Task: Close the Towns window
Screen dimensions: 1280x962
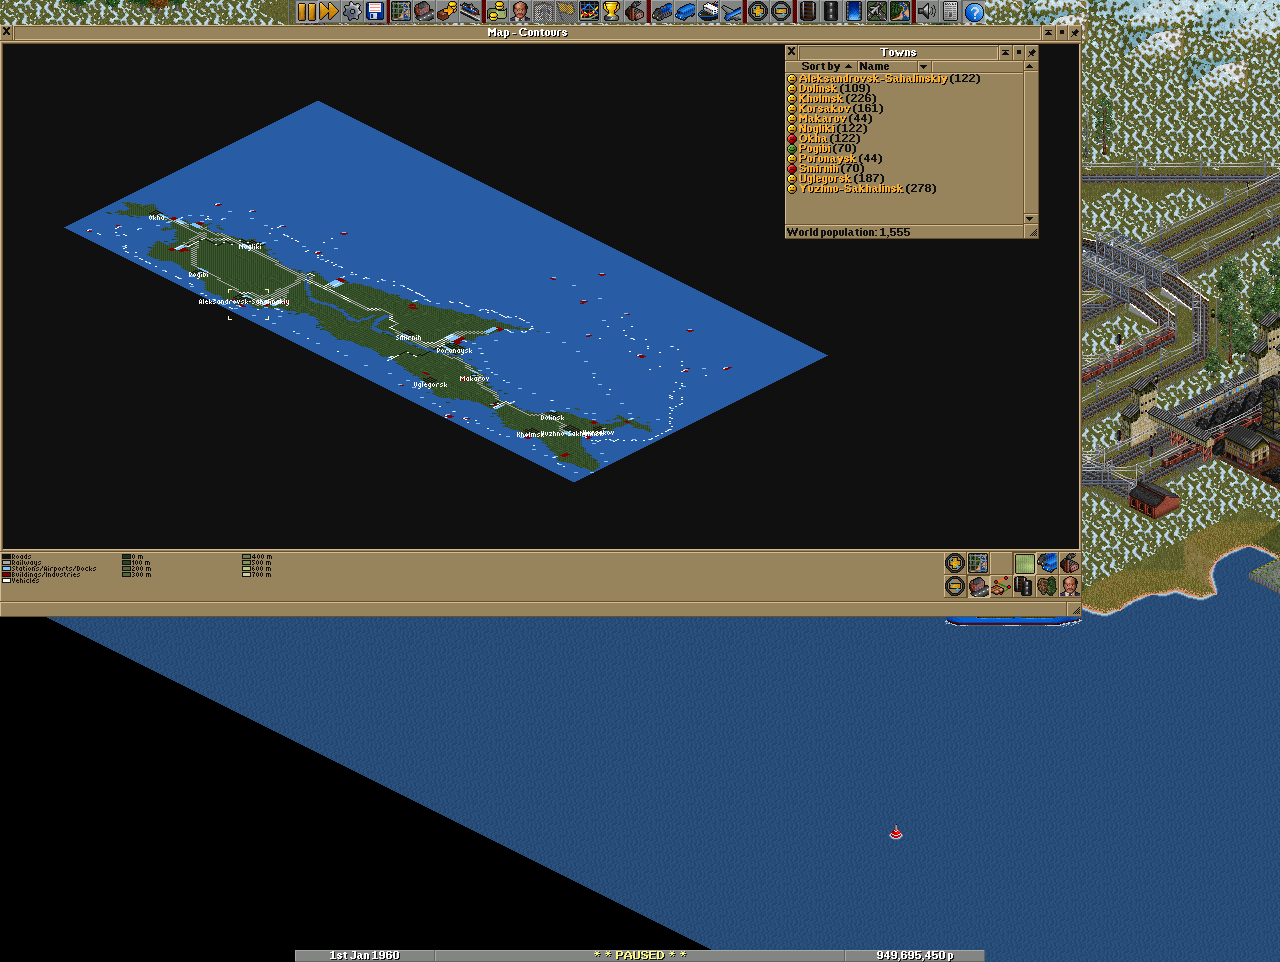Action: tap(791, 52)
